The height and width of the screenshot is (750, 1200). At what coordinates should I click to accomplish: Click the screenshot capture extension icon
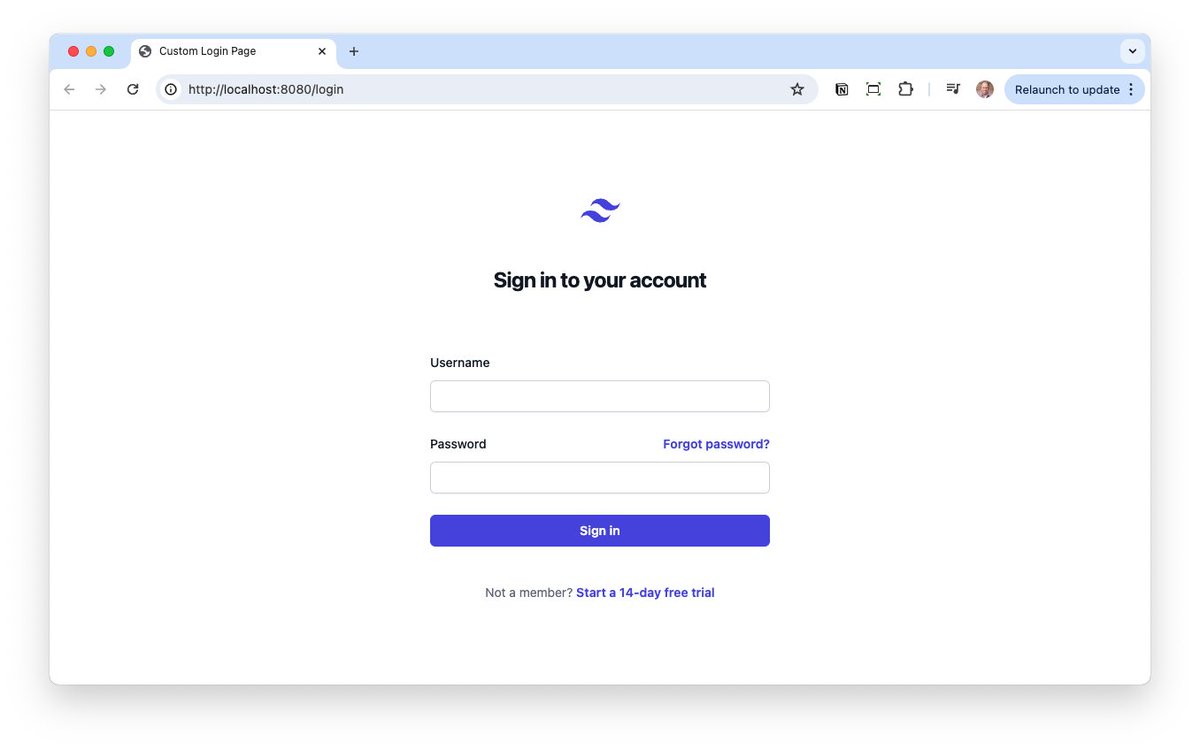click(873, 89)
